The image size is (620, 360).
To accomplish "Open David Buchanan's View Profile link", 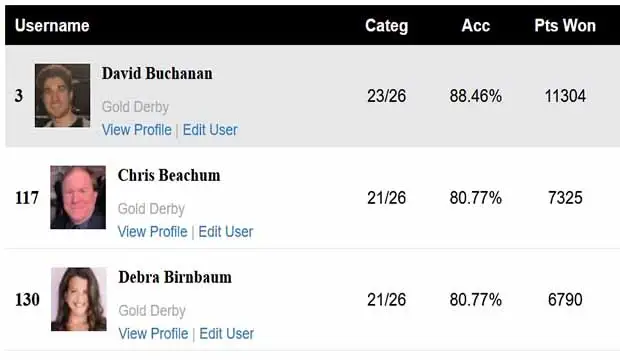I will click(137, 130).
